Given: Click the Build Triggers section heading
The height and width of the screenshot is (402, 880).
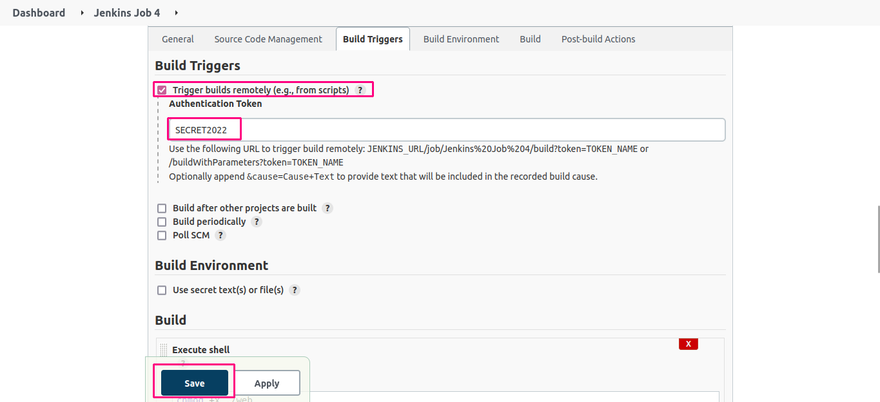Looking at the screenshot, I should click(198, 66).
